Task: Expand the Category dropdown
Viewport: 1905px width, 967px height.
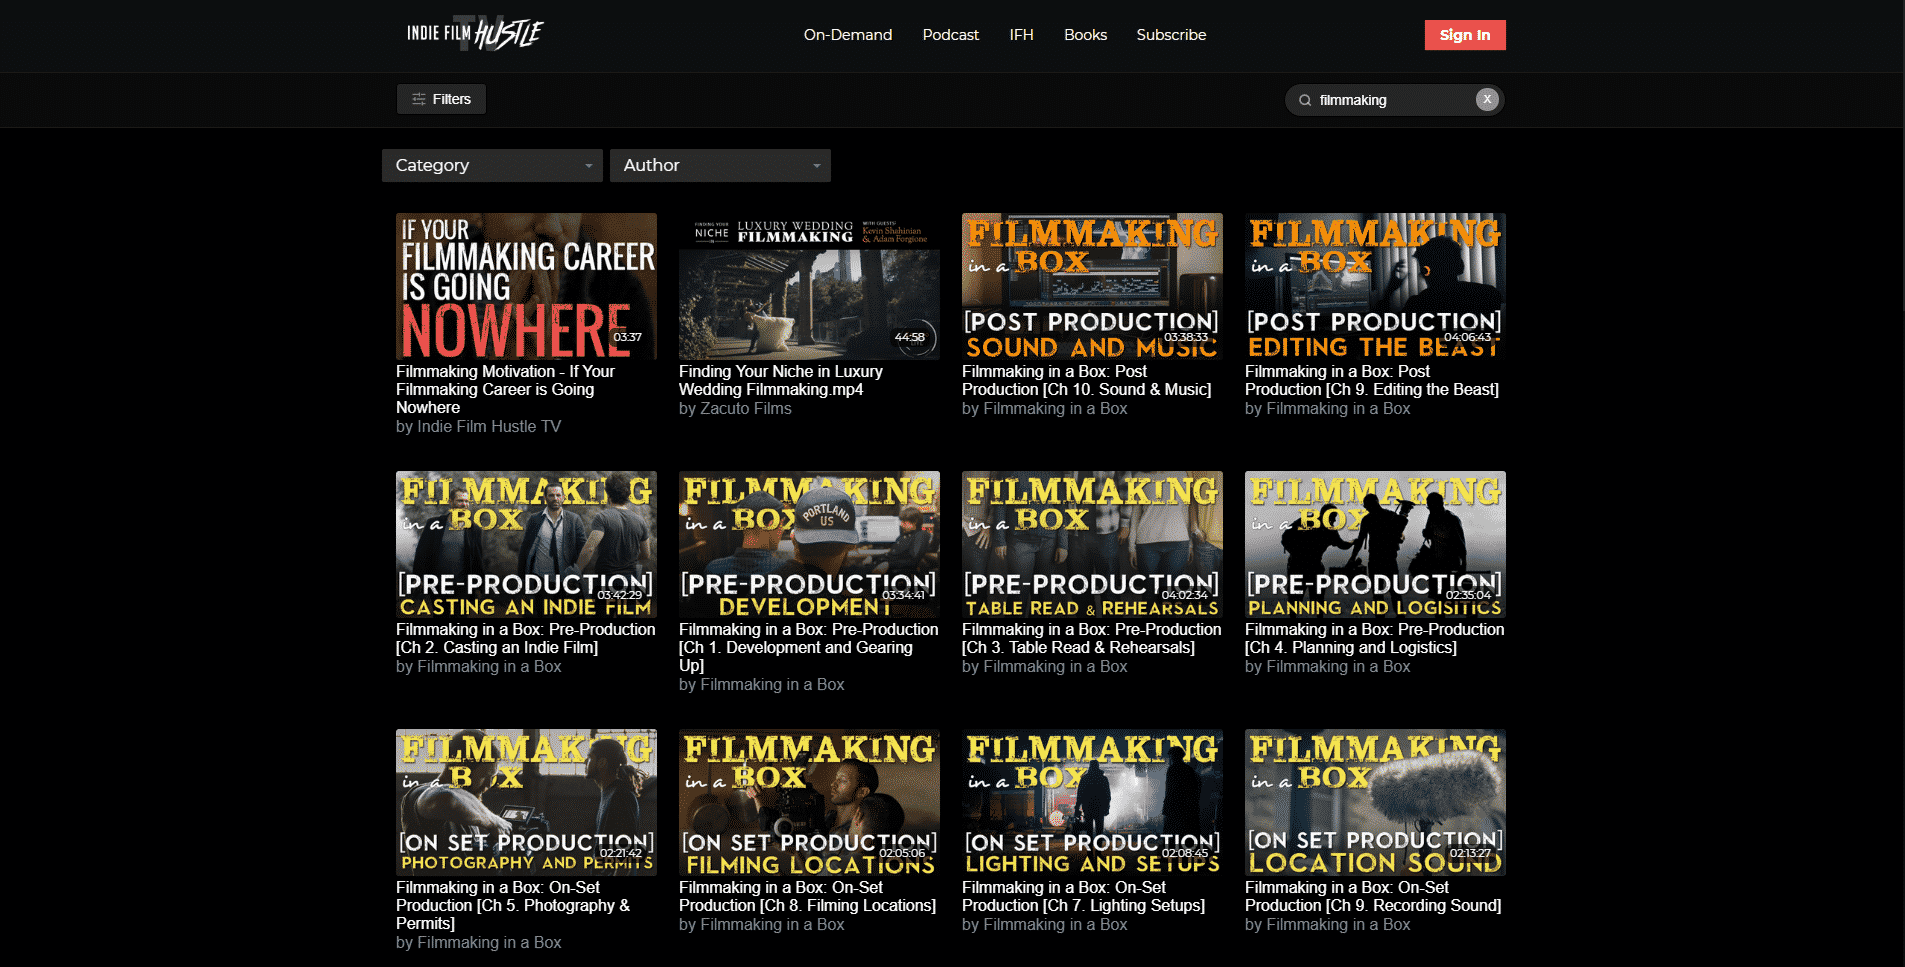Action: 492,165
